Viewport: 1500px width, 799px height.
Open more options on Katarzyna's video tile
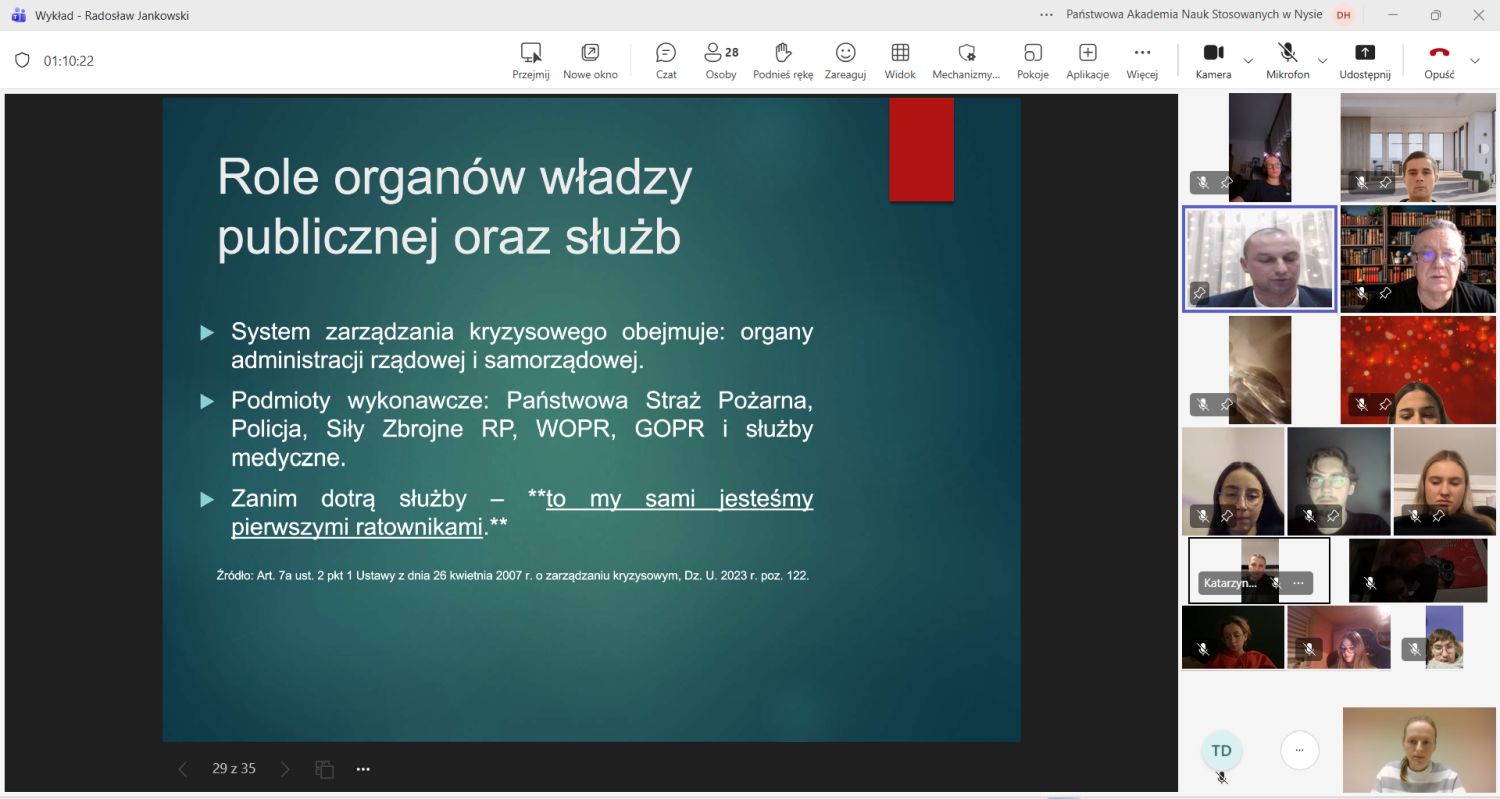[1298, 582]
